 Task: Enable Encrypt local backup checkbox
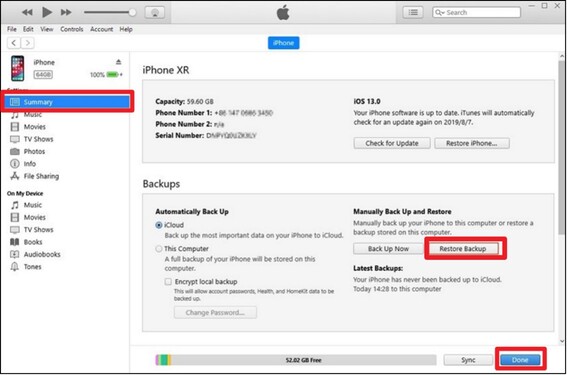point(168,281)
